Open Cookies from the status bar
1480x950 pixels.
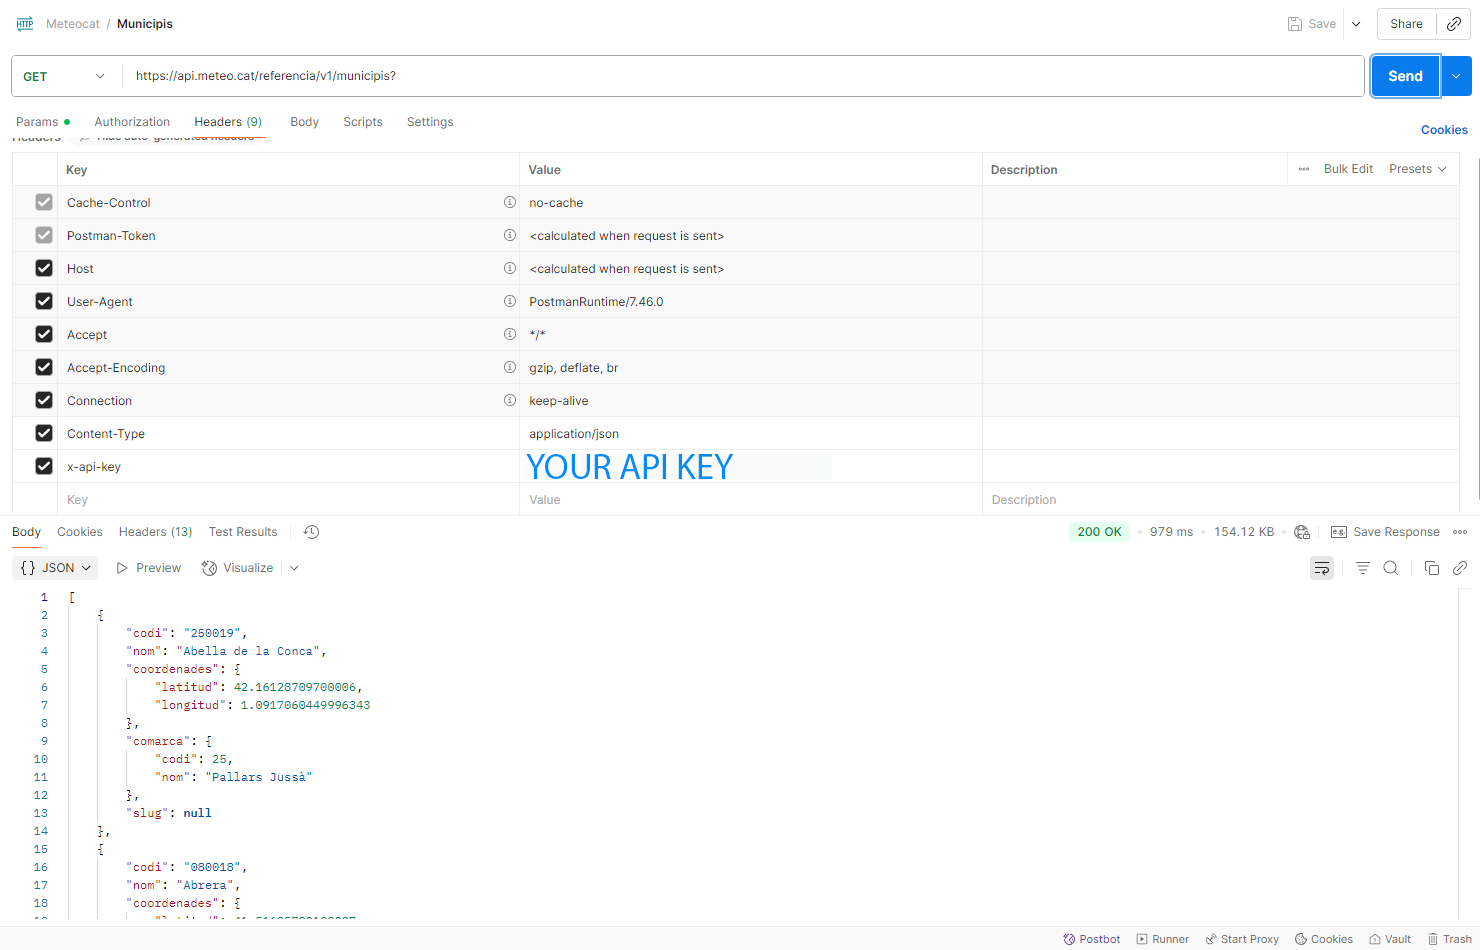tap(1324, 939)
